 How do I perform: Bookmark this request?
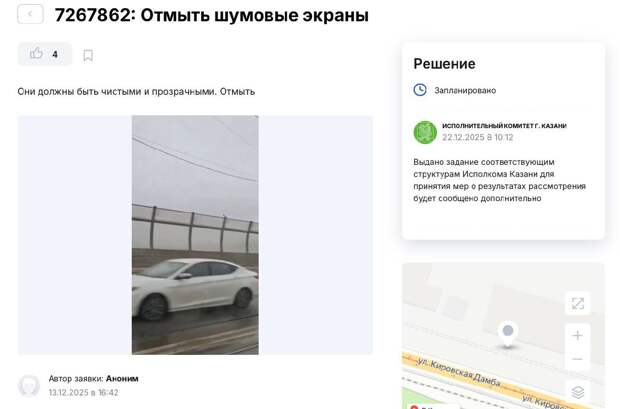(88, 55)
